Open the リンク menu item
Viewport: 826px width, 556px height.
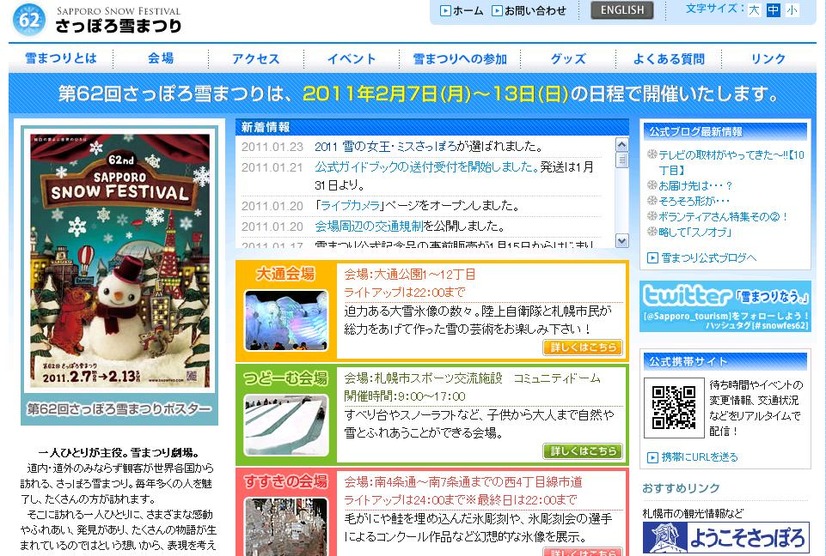[769, 58]
